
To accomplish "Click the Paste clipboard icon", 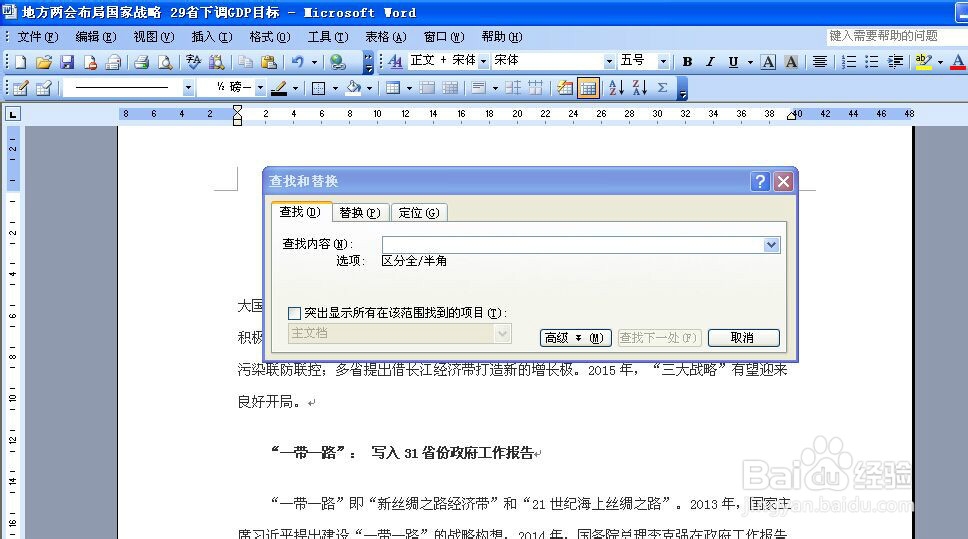I will click(x=269, y=62).
